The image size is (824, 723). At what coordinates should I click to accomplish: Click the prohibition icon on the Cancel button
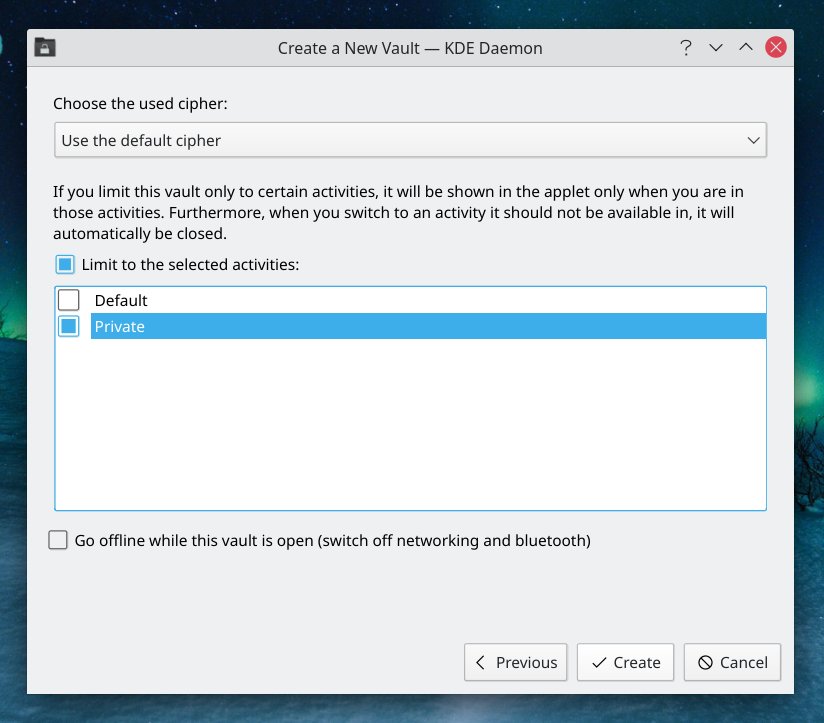pos(706,662)
